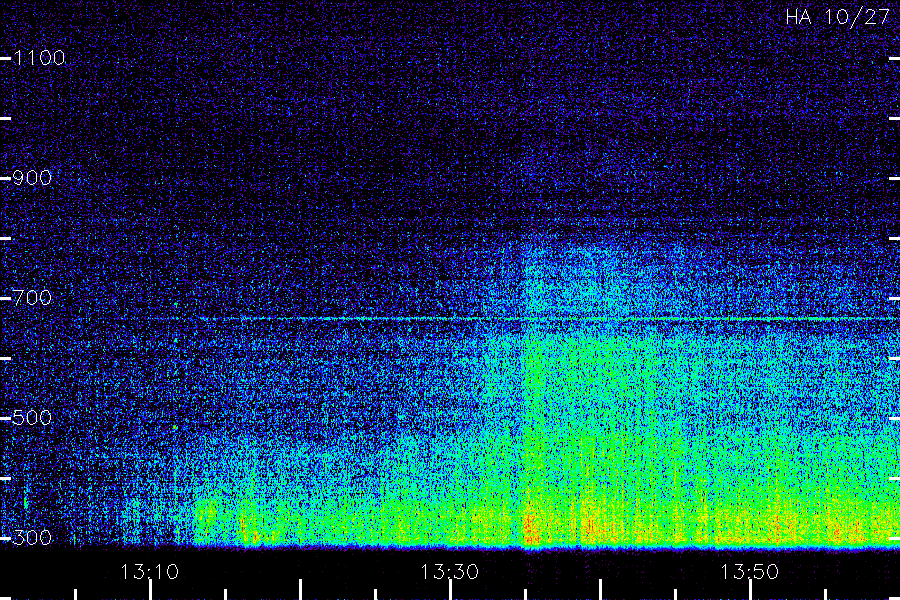
Task: Click the time tick mark below 13:10
Action: point(150,590)
